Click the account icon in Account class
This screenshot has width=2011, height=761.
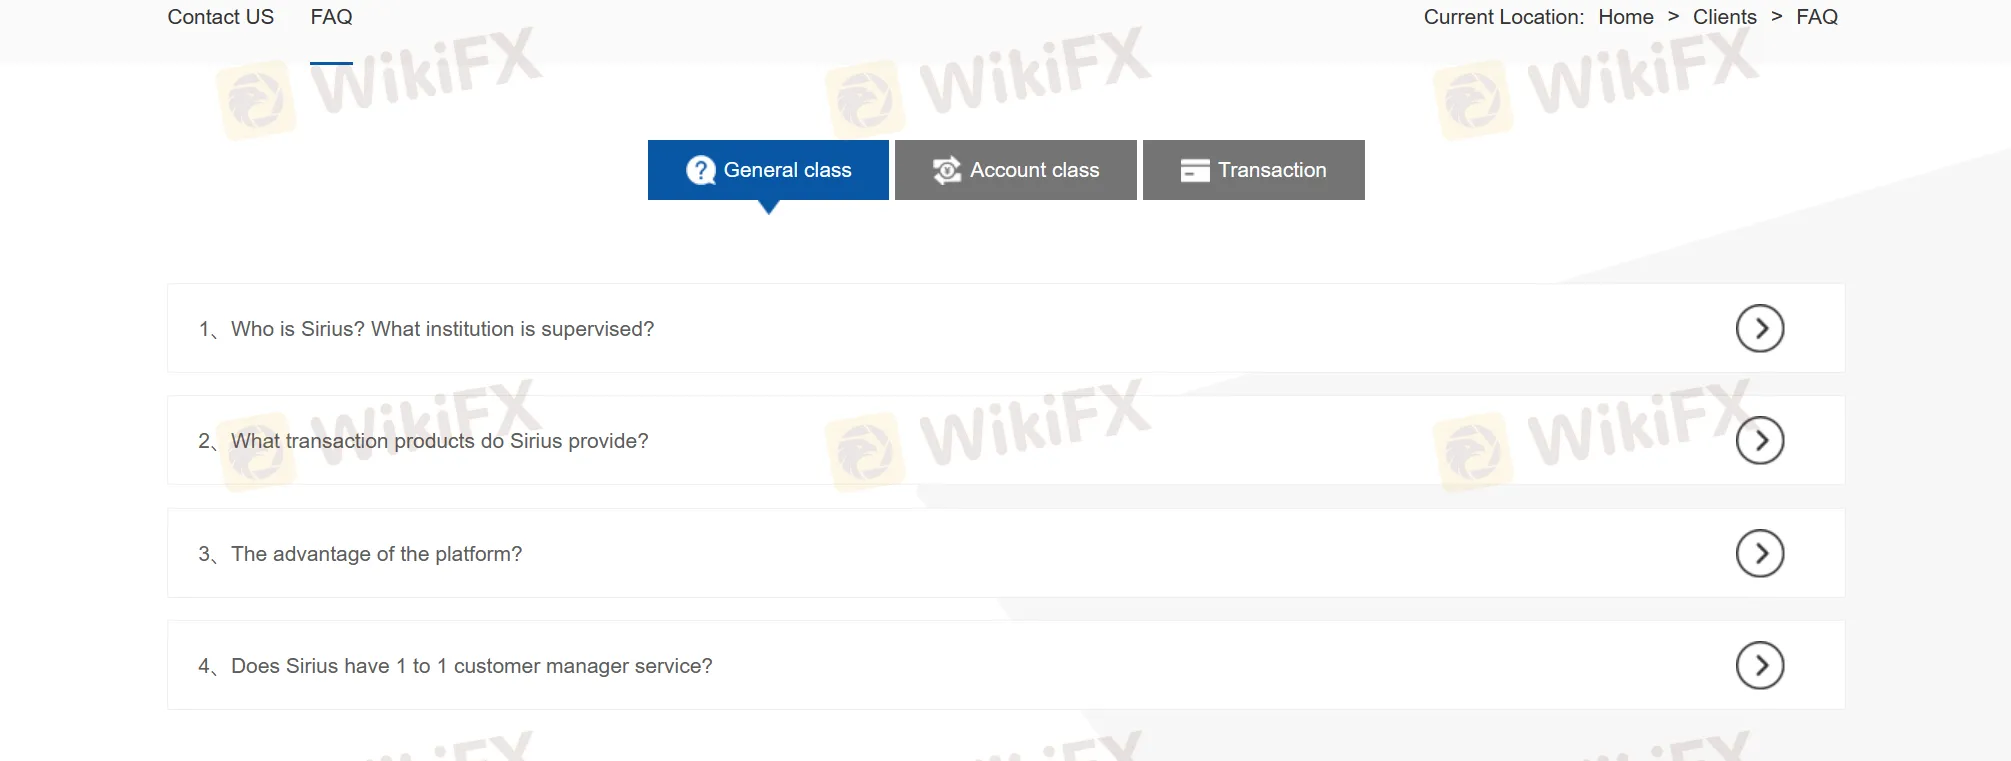coord(946,170)
